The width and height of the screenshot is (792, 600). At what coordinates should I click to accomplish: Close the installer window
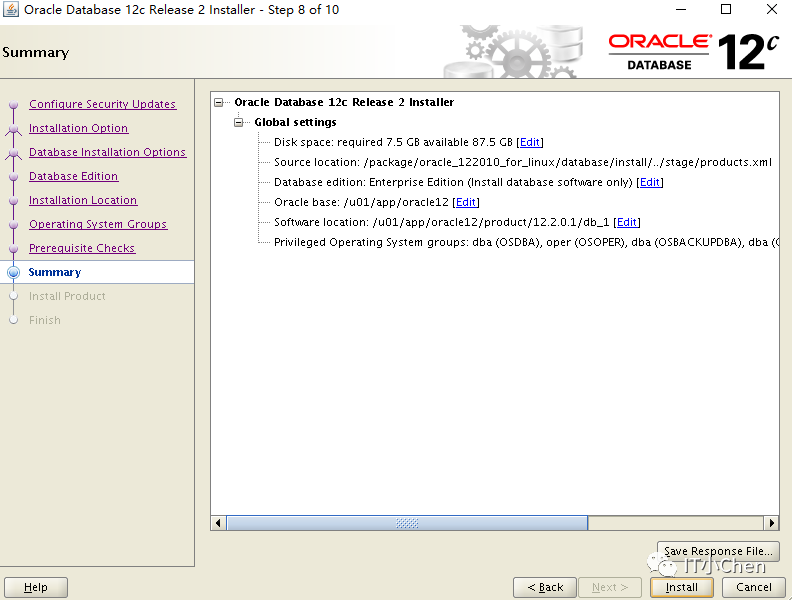pyautogui.click(x=771, y=9)
